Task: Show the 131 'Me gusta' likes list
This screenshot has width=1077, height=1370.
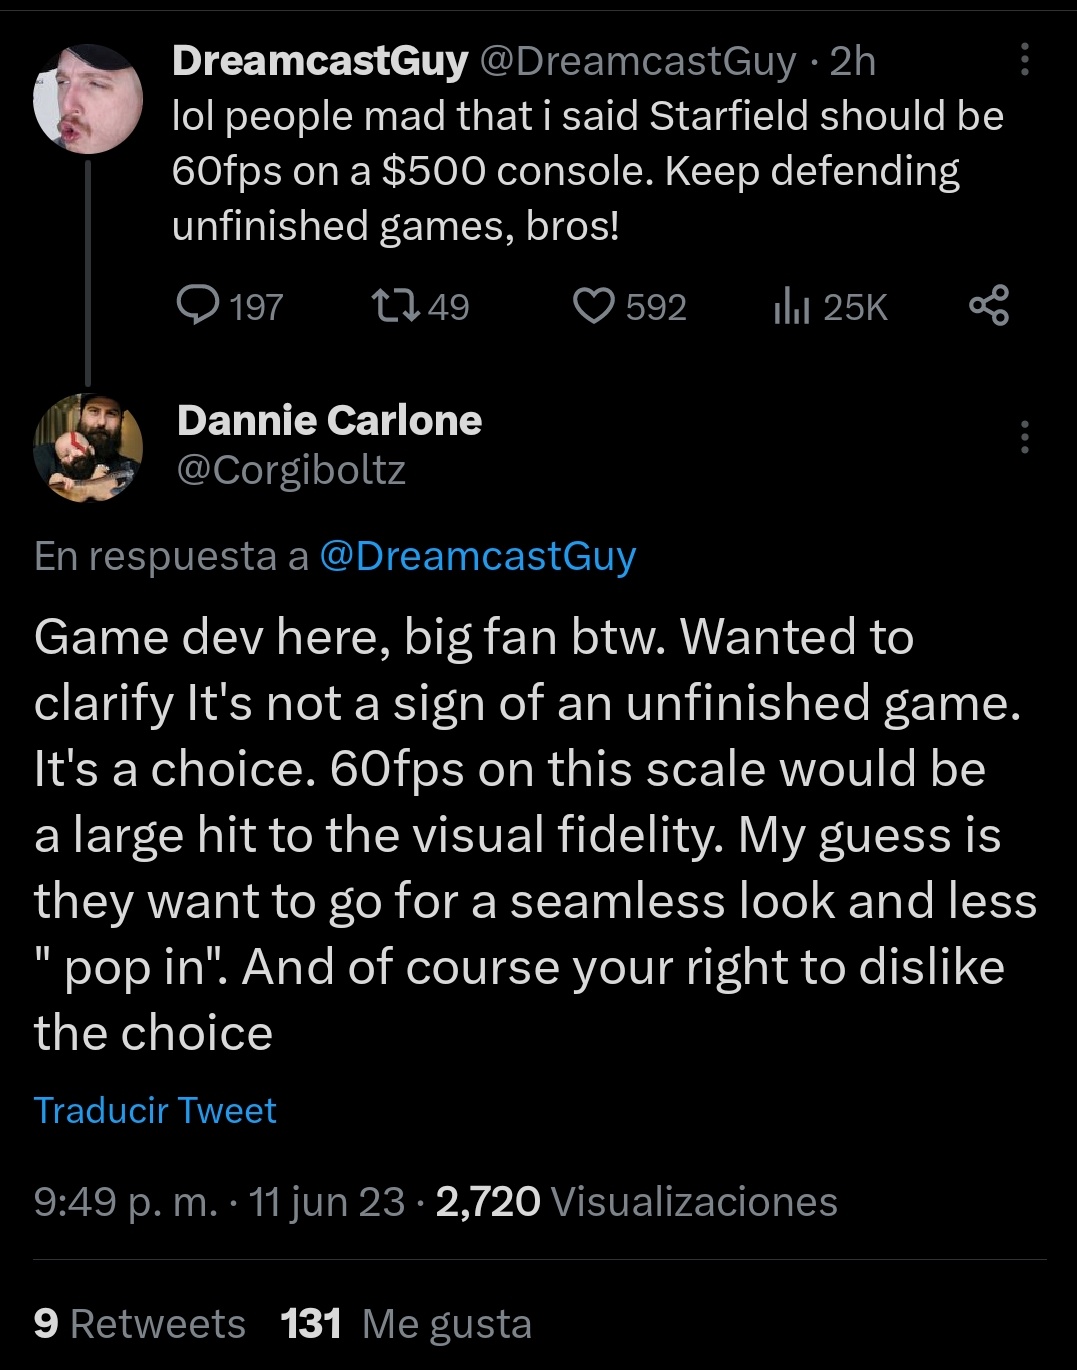Action: [x=406, y=1323]
